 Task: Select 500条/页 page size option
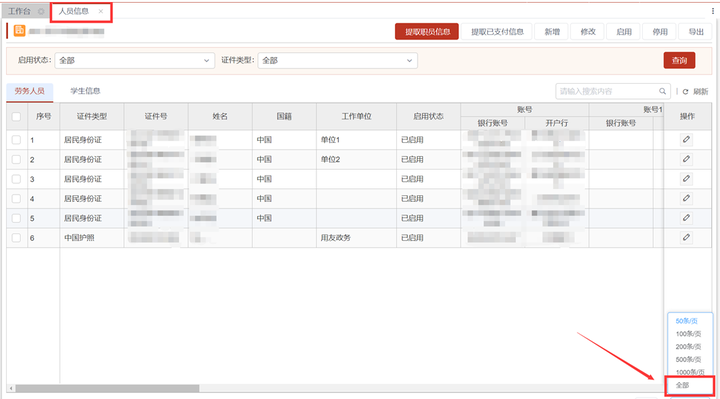tap(688, 360)
